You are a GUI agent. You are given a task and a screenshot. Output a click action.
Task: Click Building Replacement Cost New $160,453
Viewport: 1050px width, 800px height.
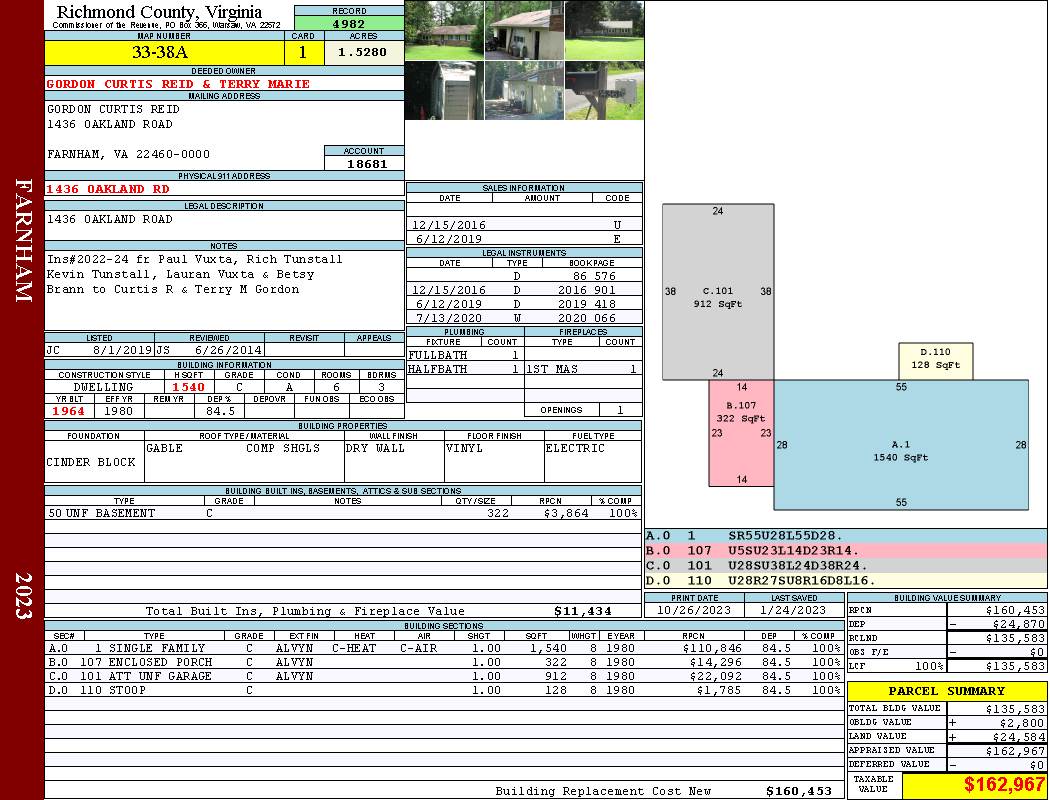coord(798,791)
